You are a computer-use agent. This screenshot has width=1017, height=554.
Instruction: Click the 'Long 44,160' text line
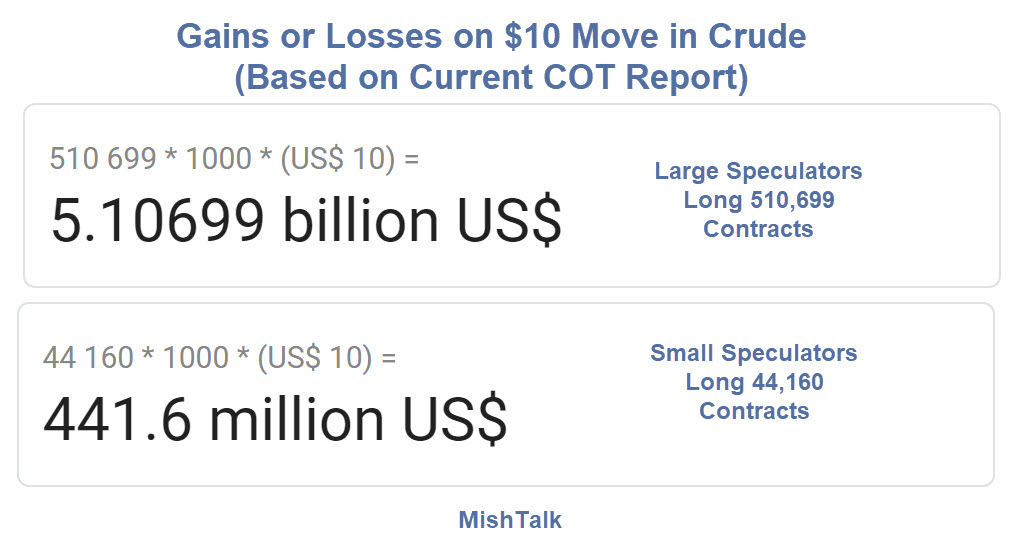pyautogui.click(x=754, y=382)
